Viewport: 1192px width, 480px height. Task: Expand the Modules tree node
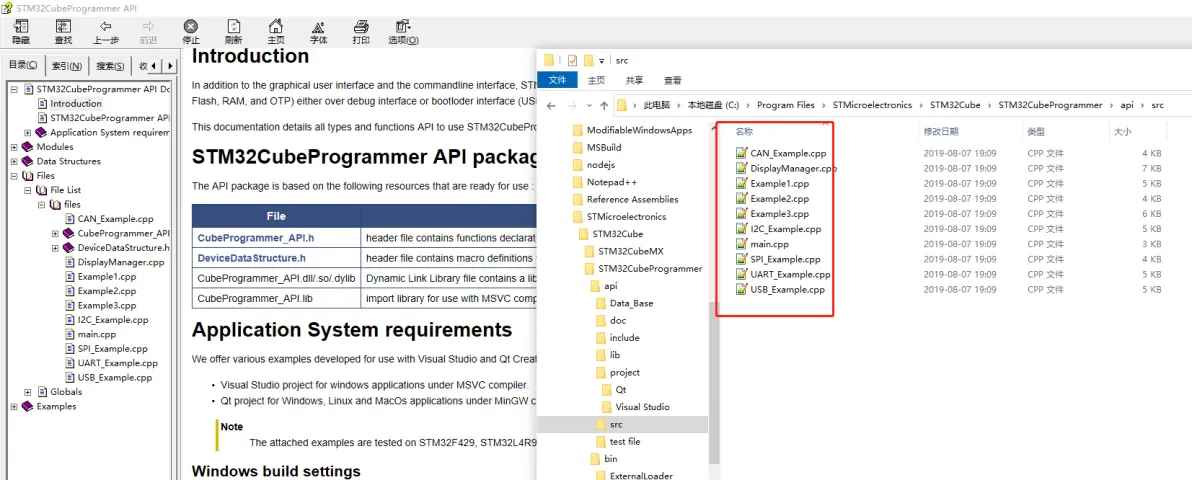pos(14,147)
